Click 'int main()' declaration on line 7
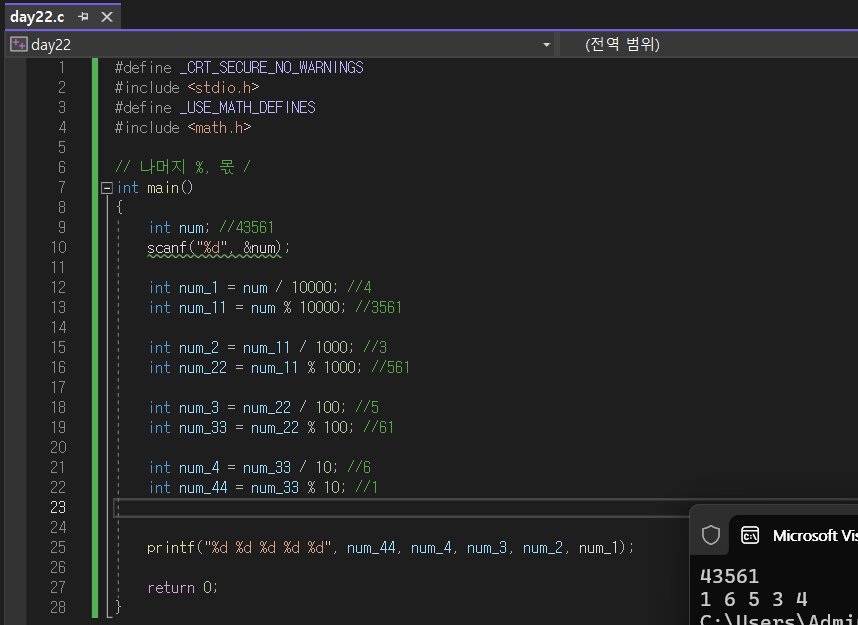 coord(155,188)
